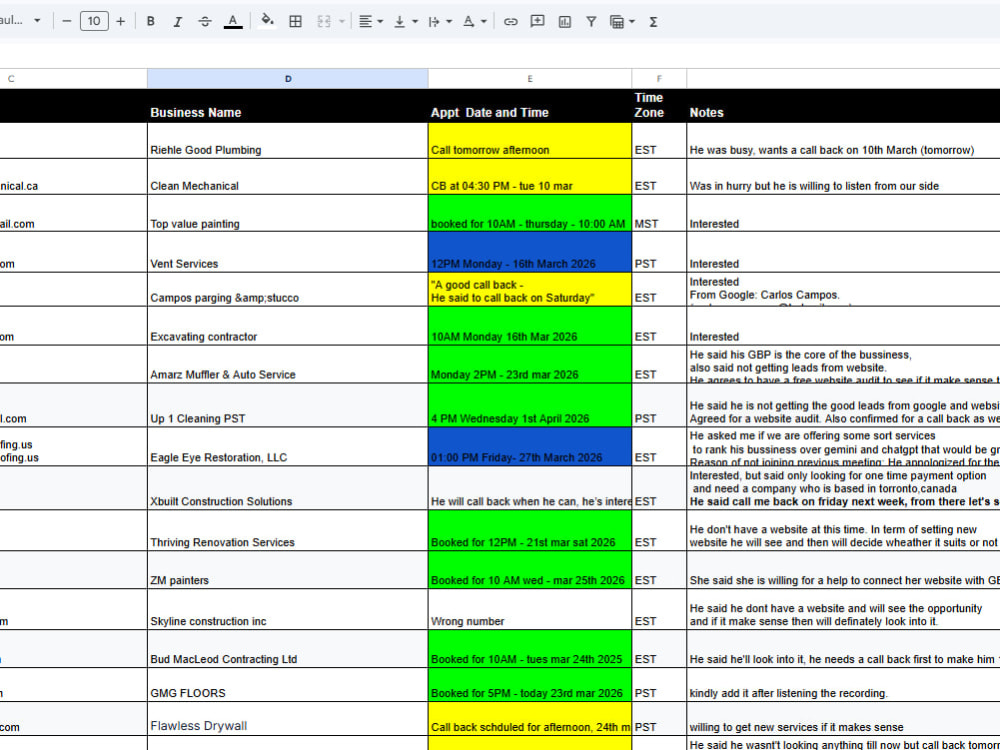Select the Bud MacLeod Contracting Ltd cell
The width and height of the screenshot is (1000, 750).
pos(288,649)
